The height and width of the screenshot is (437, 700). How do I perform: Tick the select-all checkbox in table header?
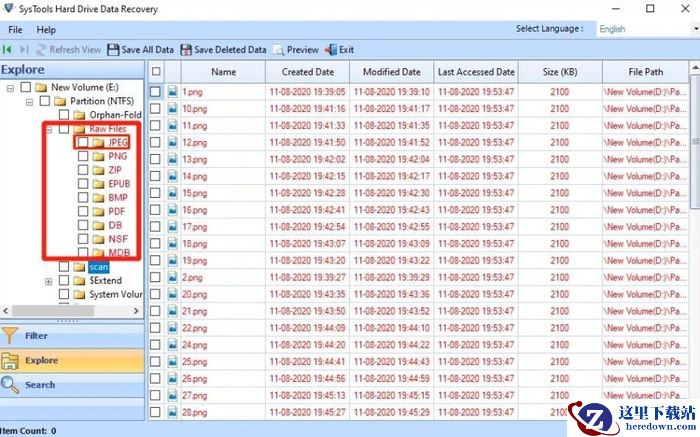click(156, 71)
